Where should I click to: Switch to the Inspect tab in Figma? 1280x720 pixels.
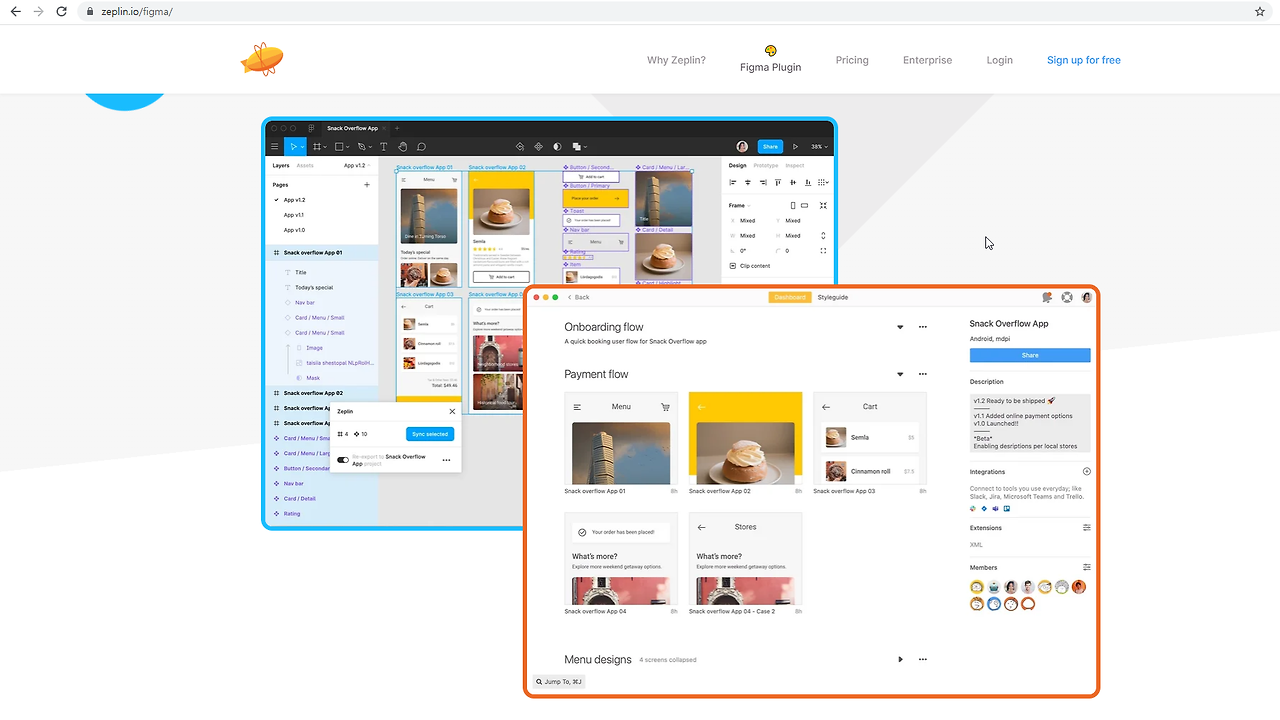(795, 165)
